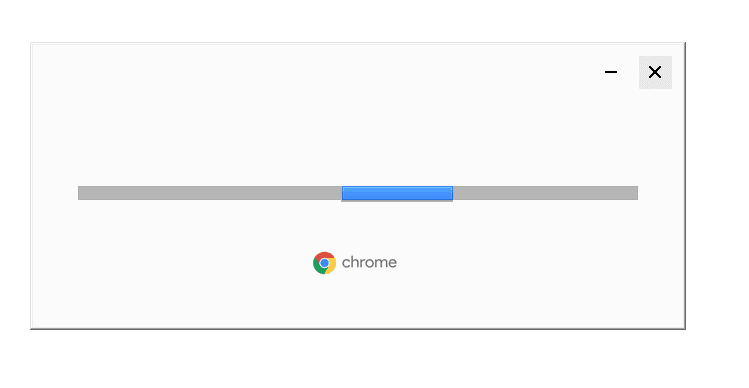Click empty title area of installer window

[310, 72]
